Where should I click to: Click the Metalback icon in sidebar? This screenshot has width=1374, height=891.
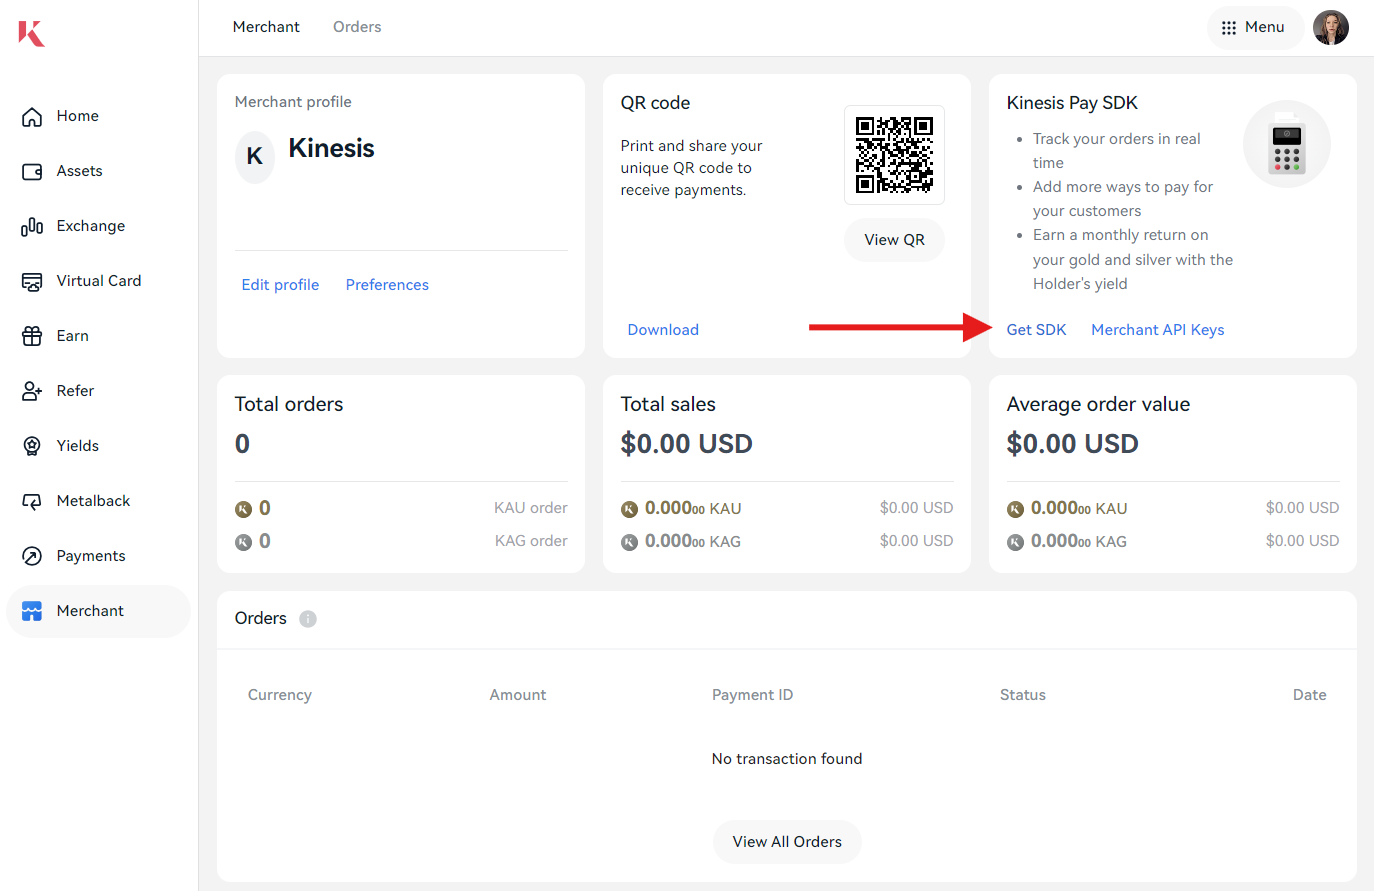pyautogui.click(x=32, y=502)
